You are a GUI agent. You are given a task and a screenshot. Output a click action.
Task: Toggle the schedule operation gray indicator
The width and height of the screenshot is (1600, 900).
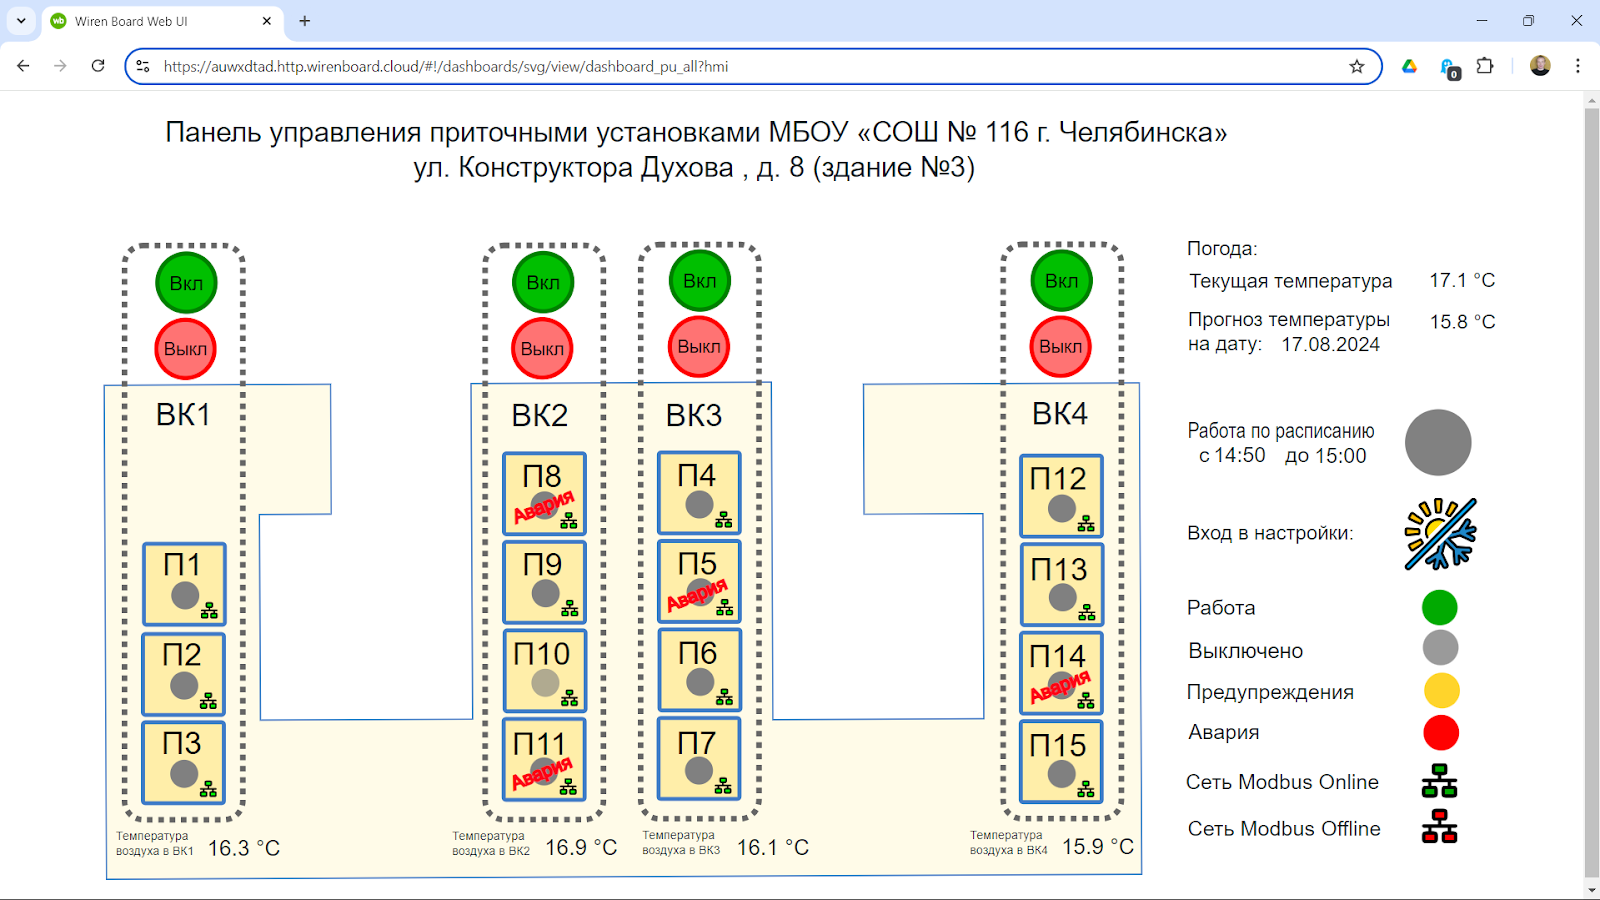click(1438, 443)
